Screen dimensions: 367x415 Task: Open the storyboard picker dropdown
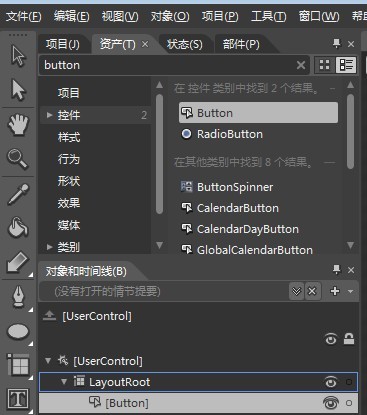tap(296, 291)
